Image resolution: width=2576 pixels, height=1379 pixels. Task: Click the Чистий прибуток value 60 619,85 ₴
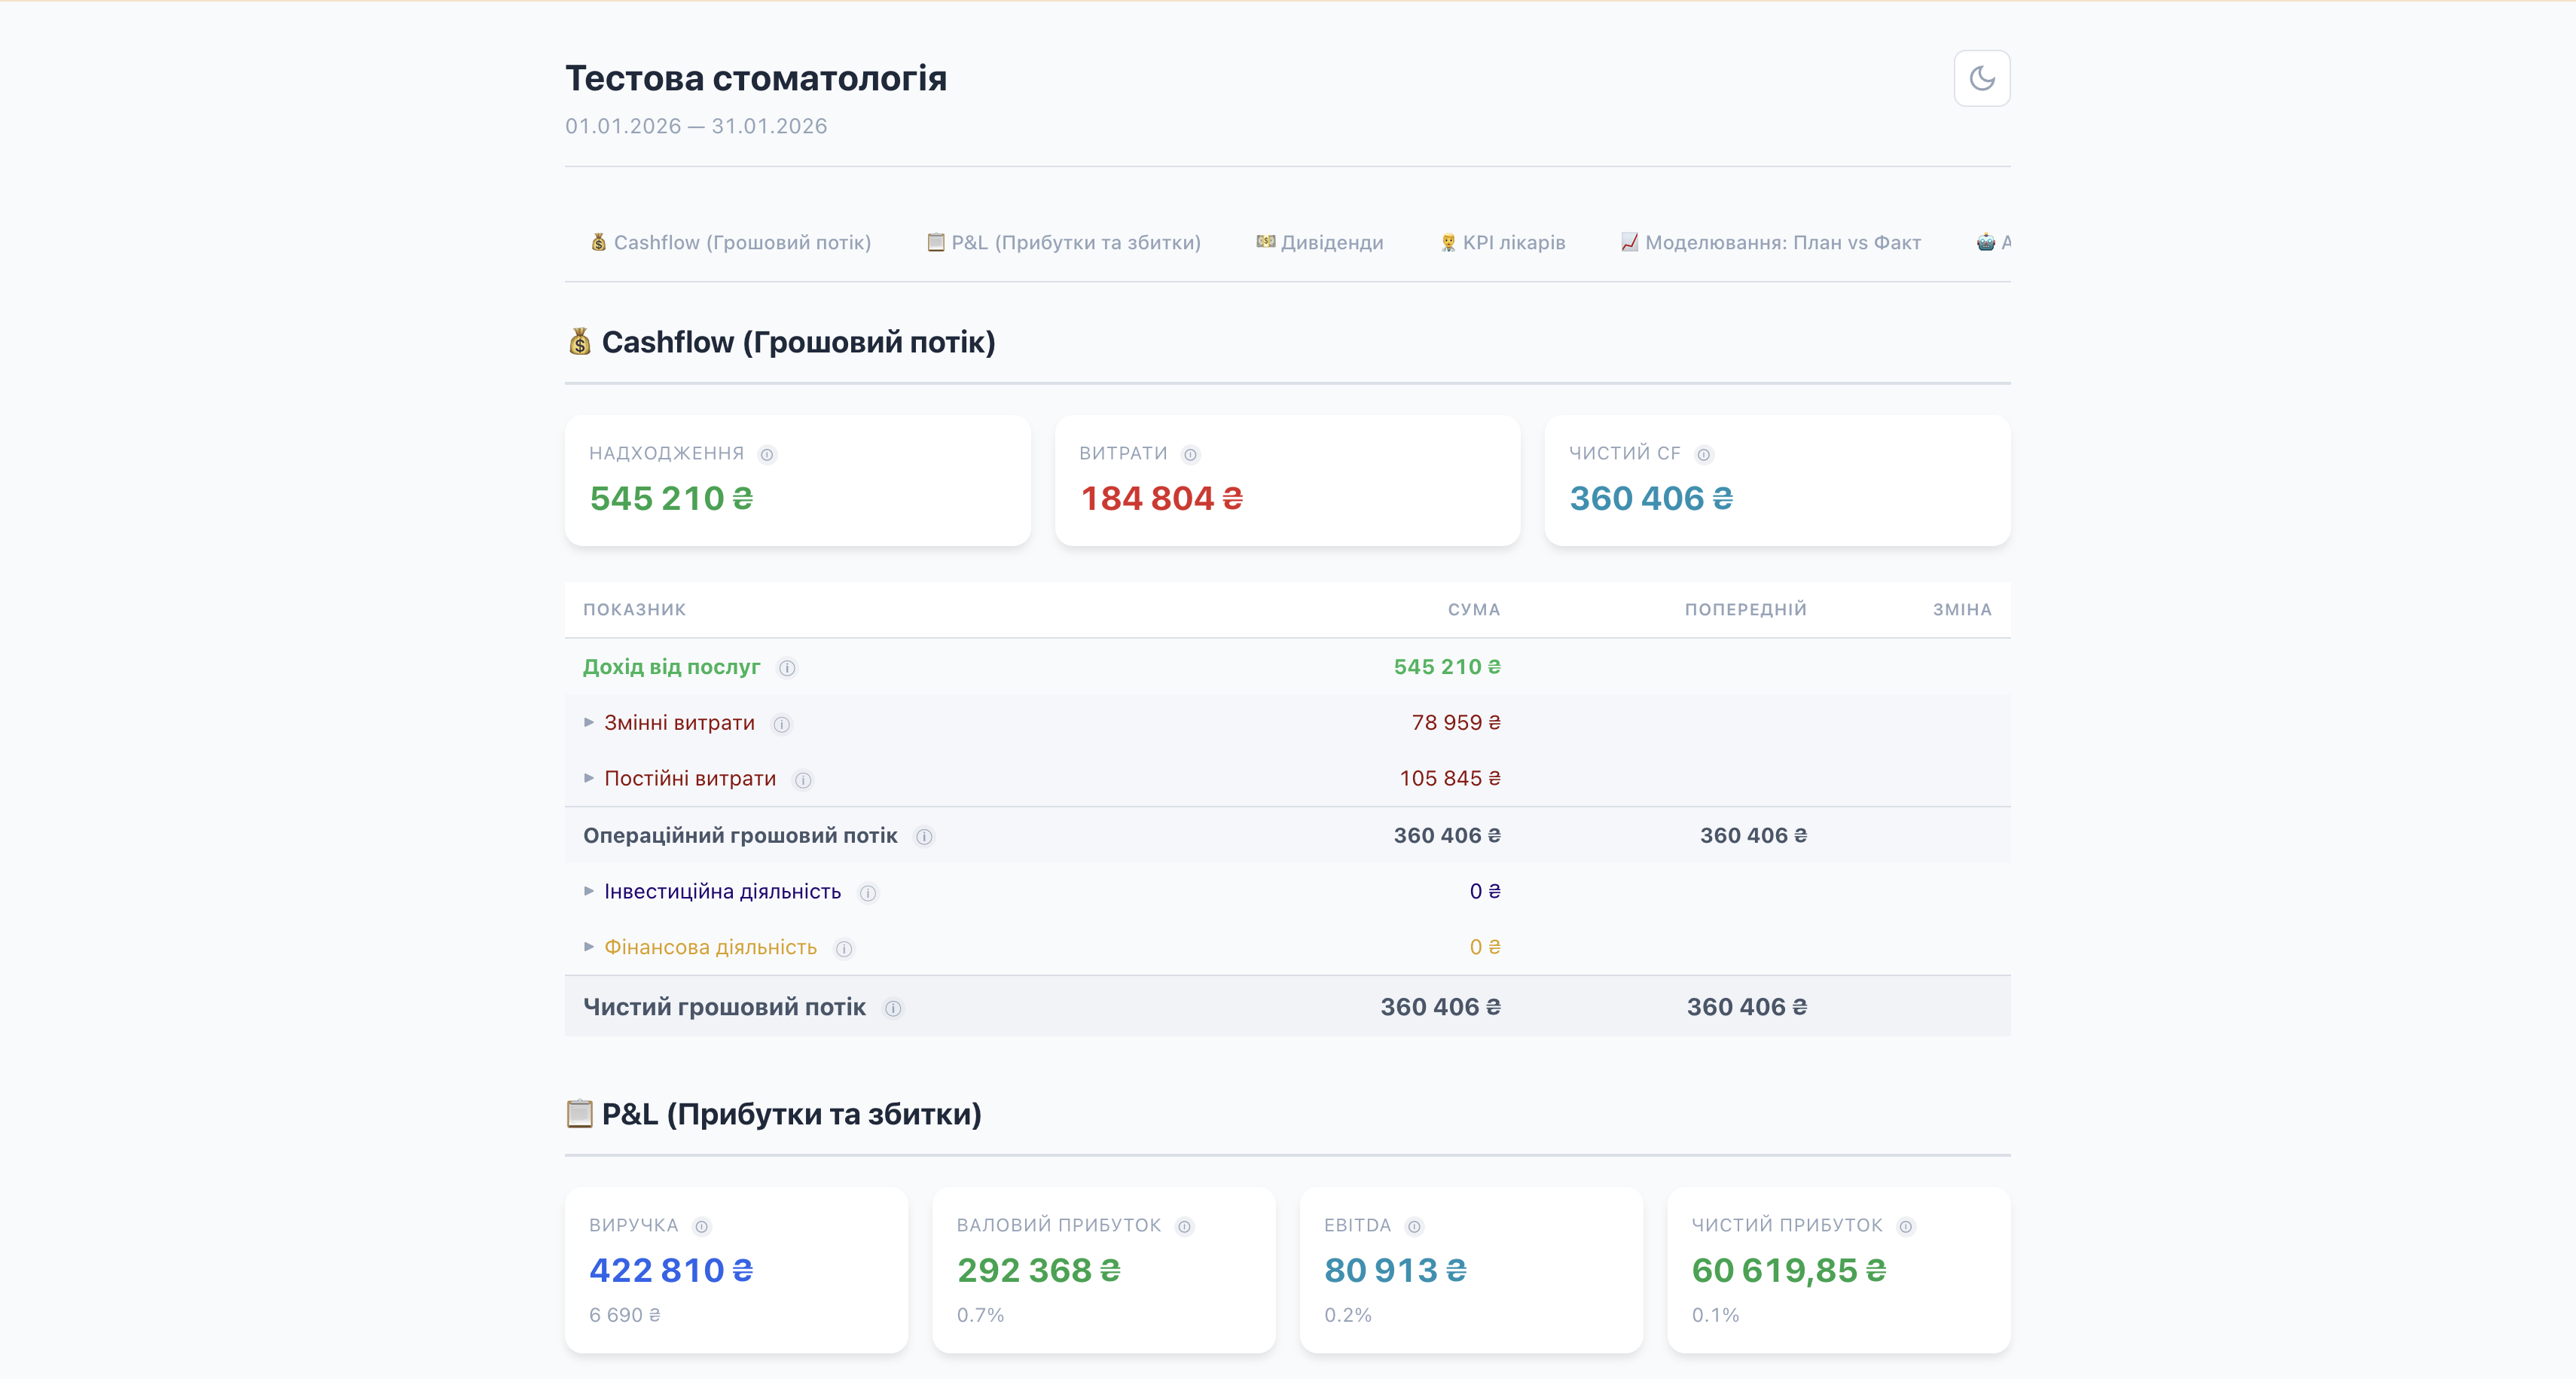click(1789, 1270)
